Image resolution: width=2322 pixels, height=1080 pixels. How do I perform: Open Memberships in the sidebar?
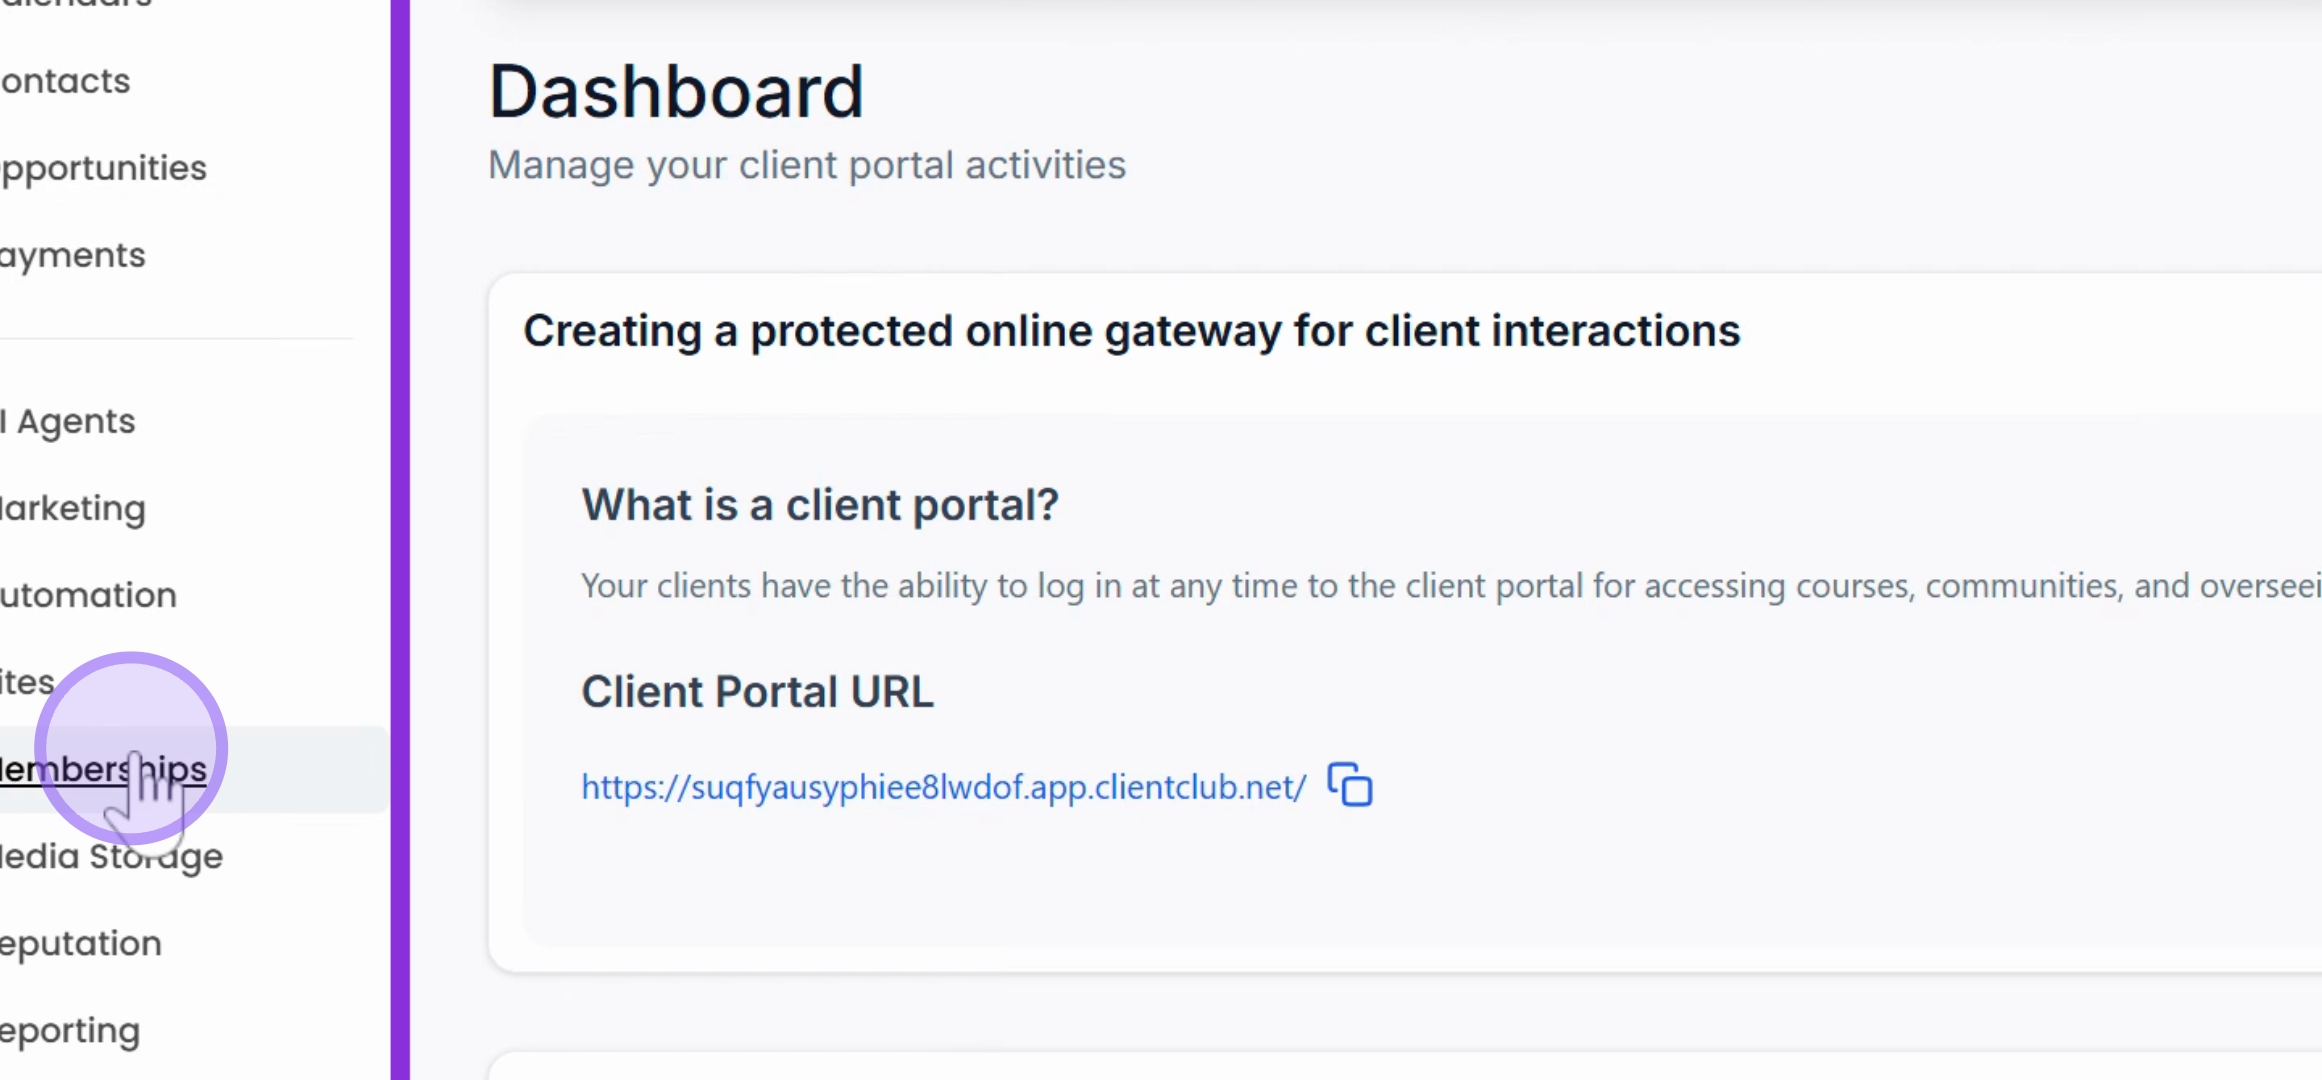click(x=104, y=769)
